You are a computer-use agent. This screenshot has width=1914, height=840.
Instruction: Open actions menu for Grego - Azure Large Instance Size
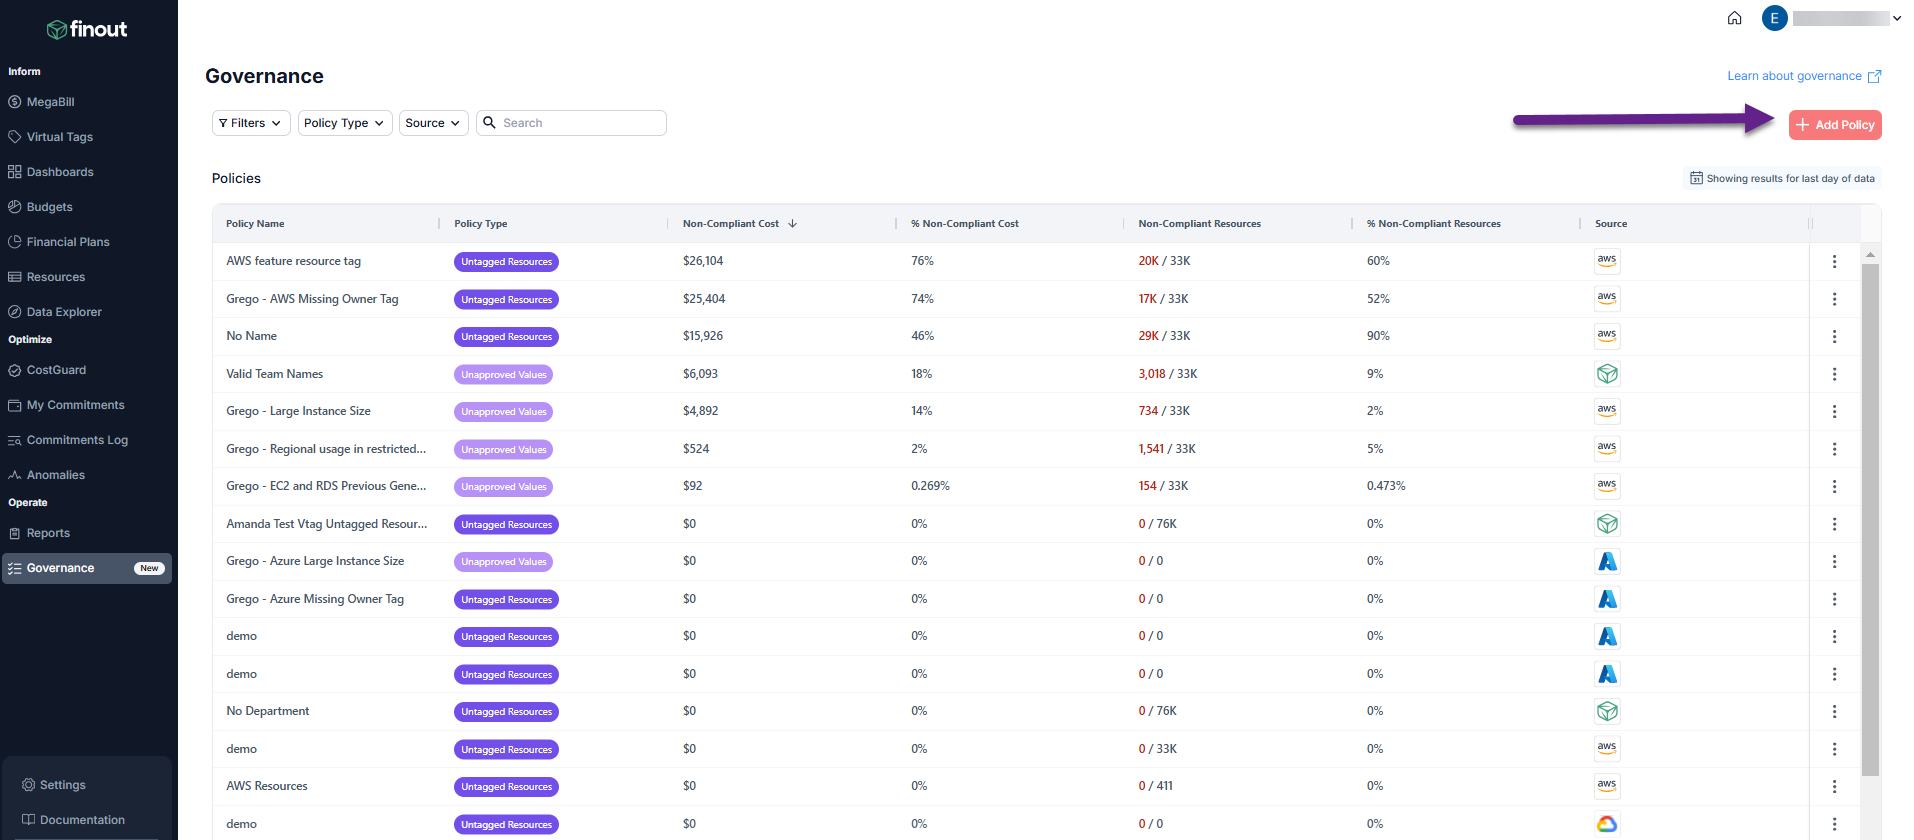(1834, 562)
